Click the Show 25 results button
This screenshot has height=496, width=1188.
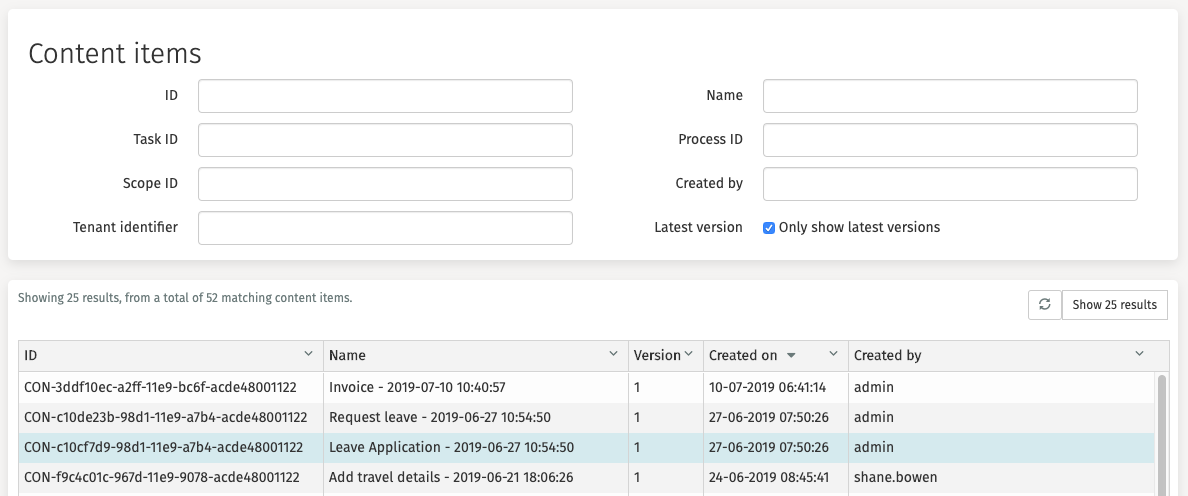click(1114, 305)
